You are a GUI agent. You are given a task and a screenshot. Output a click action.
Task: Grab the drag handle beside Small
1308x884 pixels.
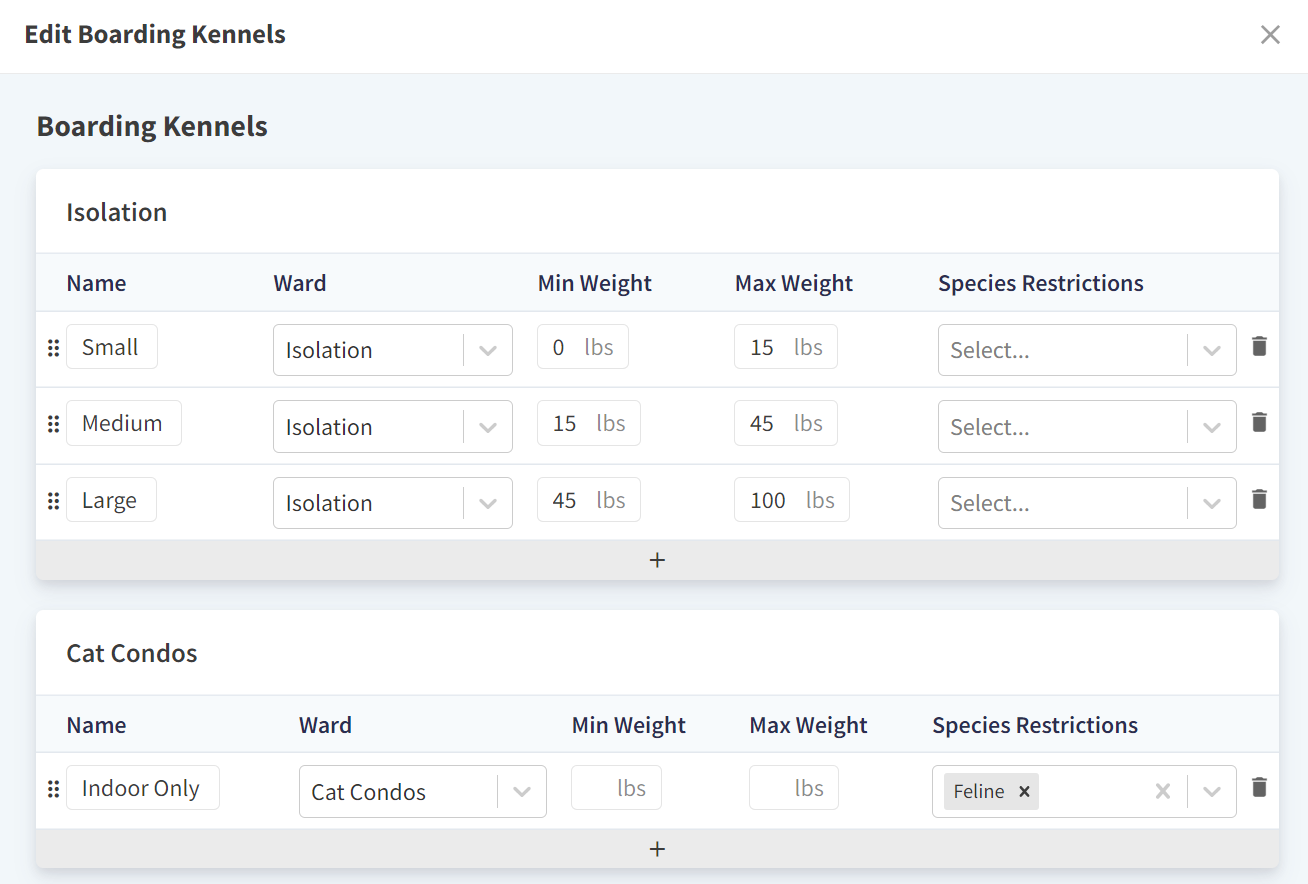point(54,348)
